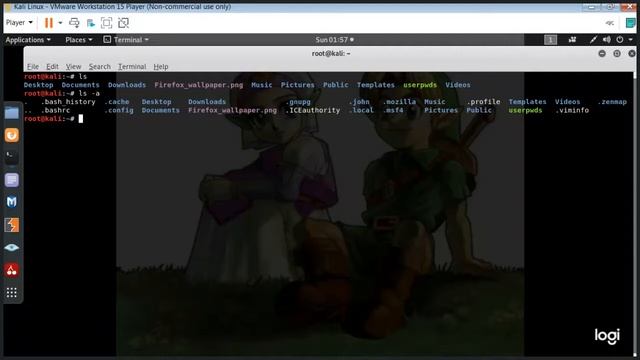Open the Terminal app menu in top panel
Viewport: 640px width, 360px height.
pyautogui.click(x=126, y=40)
